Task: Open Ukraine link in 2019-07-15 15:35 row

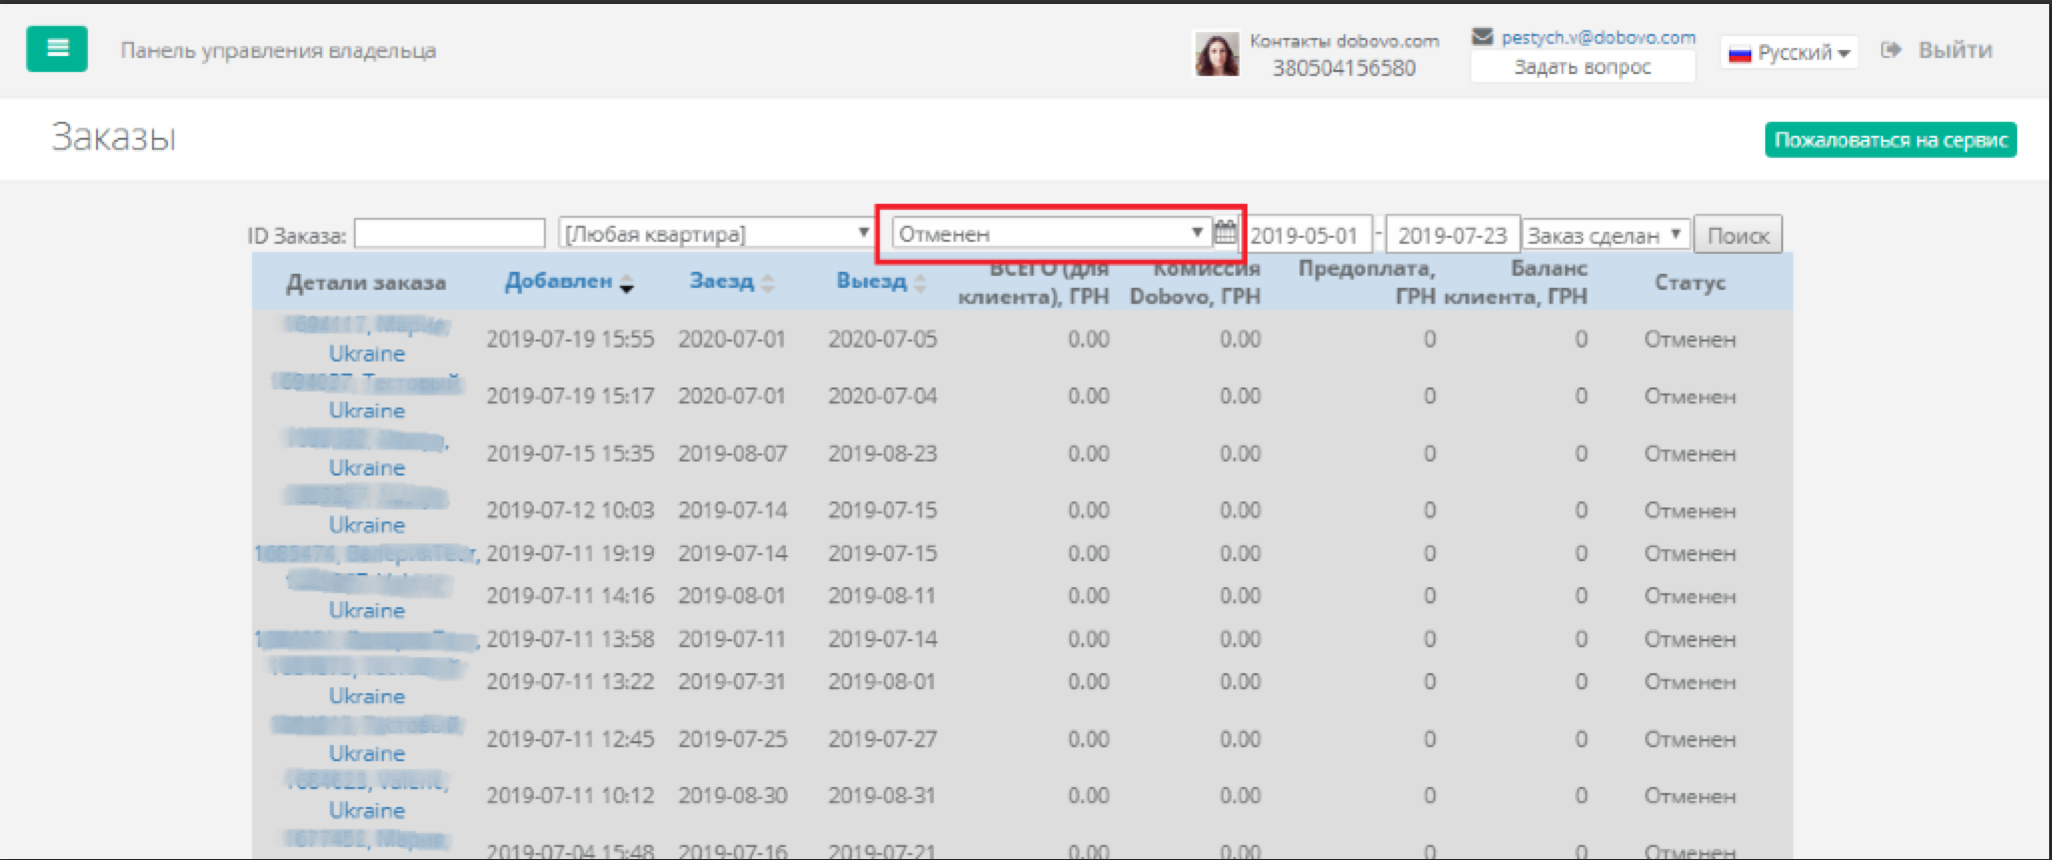Action: (367, 467)
